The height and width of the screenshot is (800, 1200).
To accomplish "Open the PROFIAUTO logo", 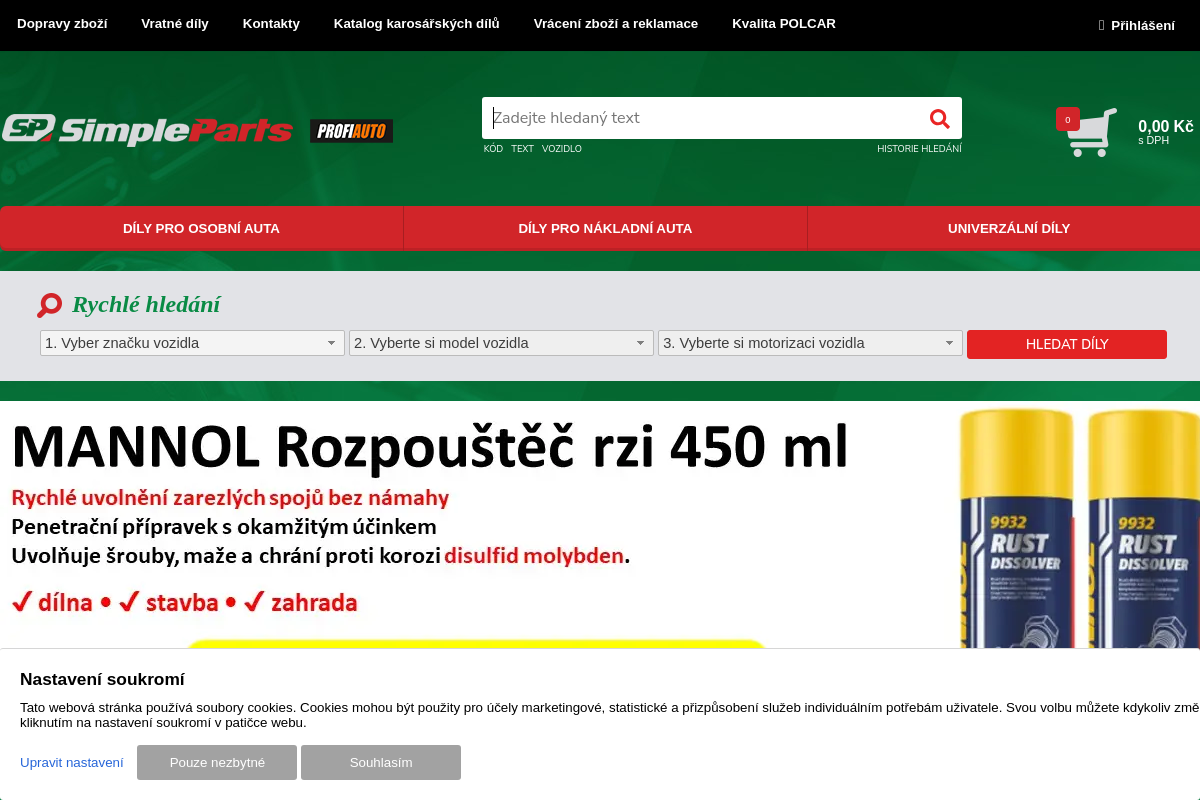I will click(351, 130).
